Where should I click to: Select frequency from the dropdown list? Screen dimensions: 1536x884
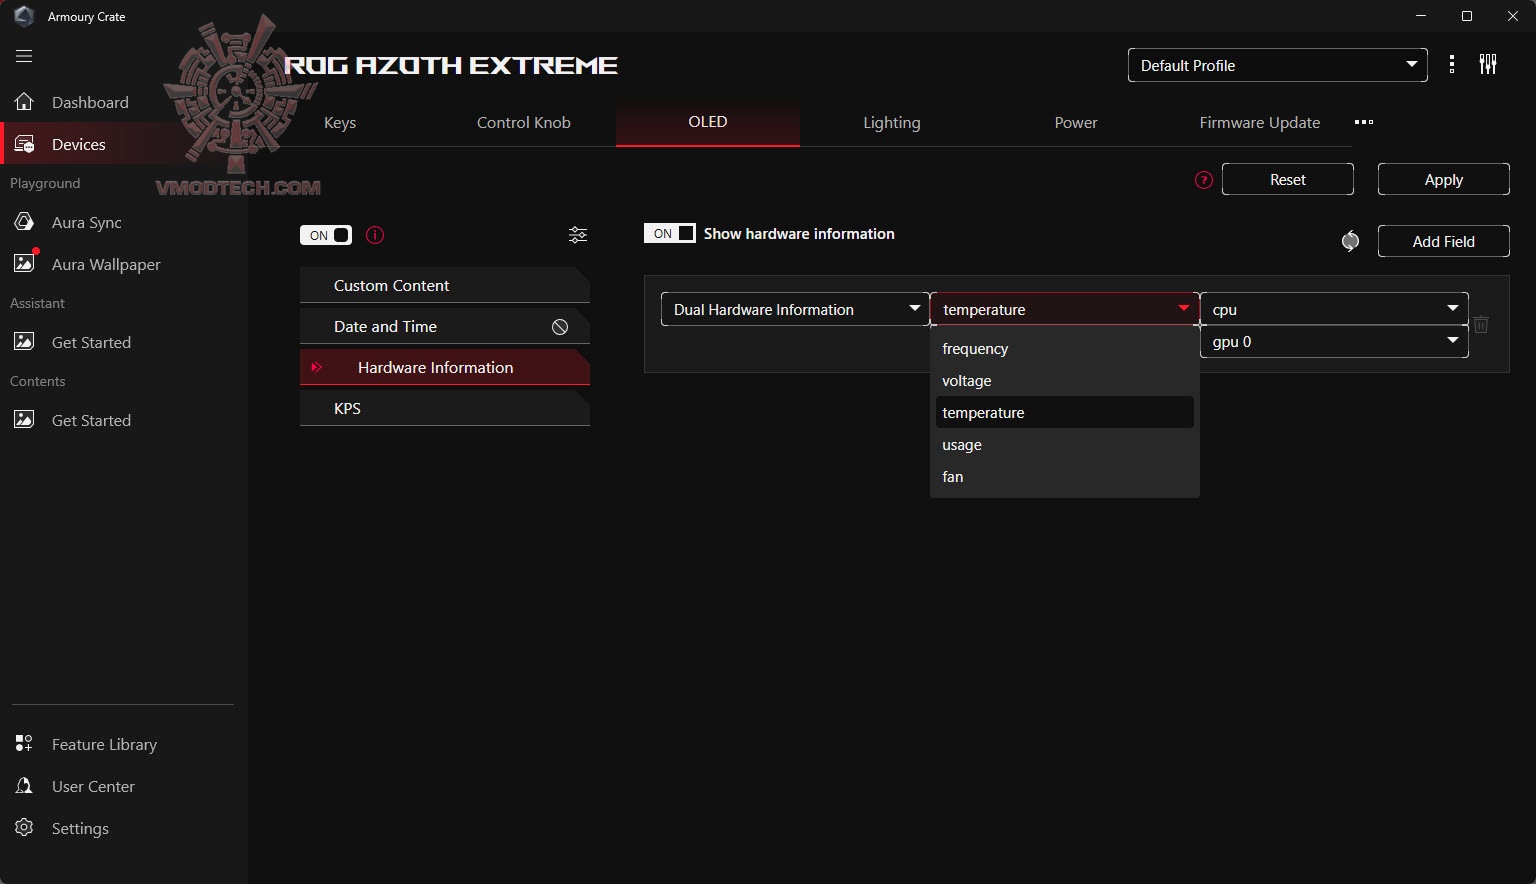pyautogui.click(x=1065, y=349)
